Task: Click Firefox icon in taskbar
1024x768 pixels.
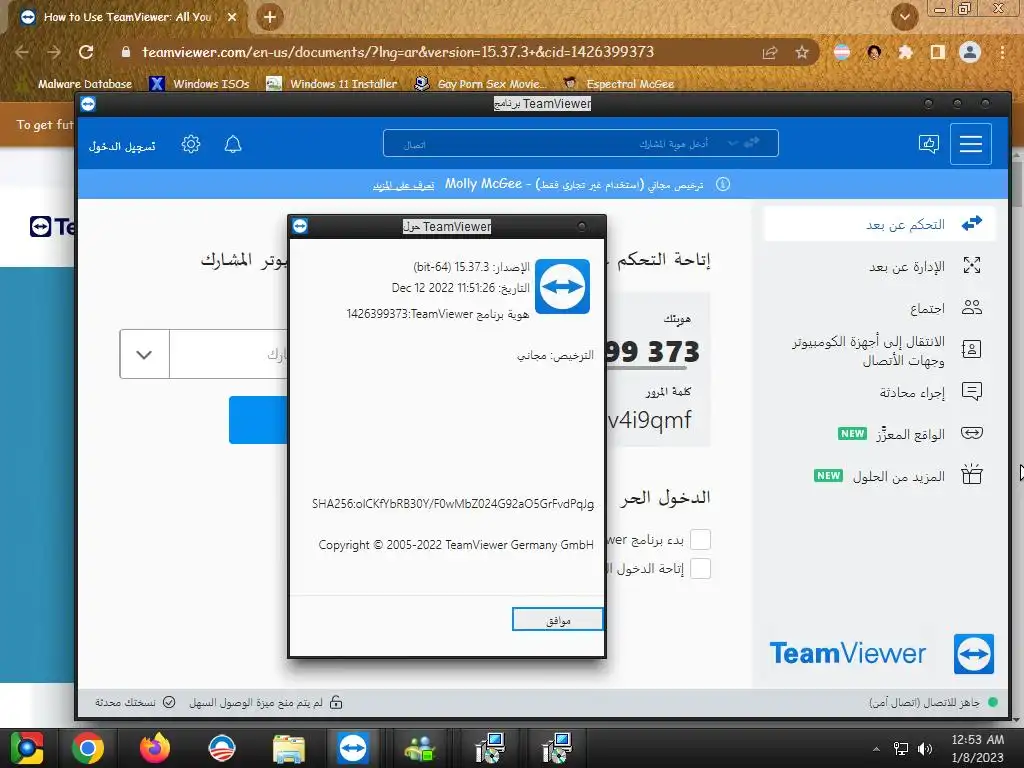Action: pyautogui.click(x=155, y=748)
